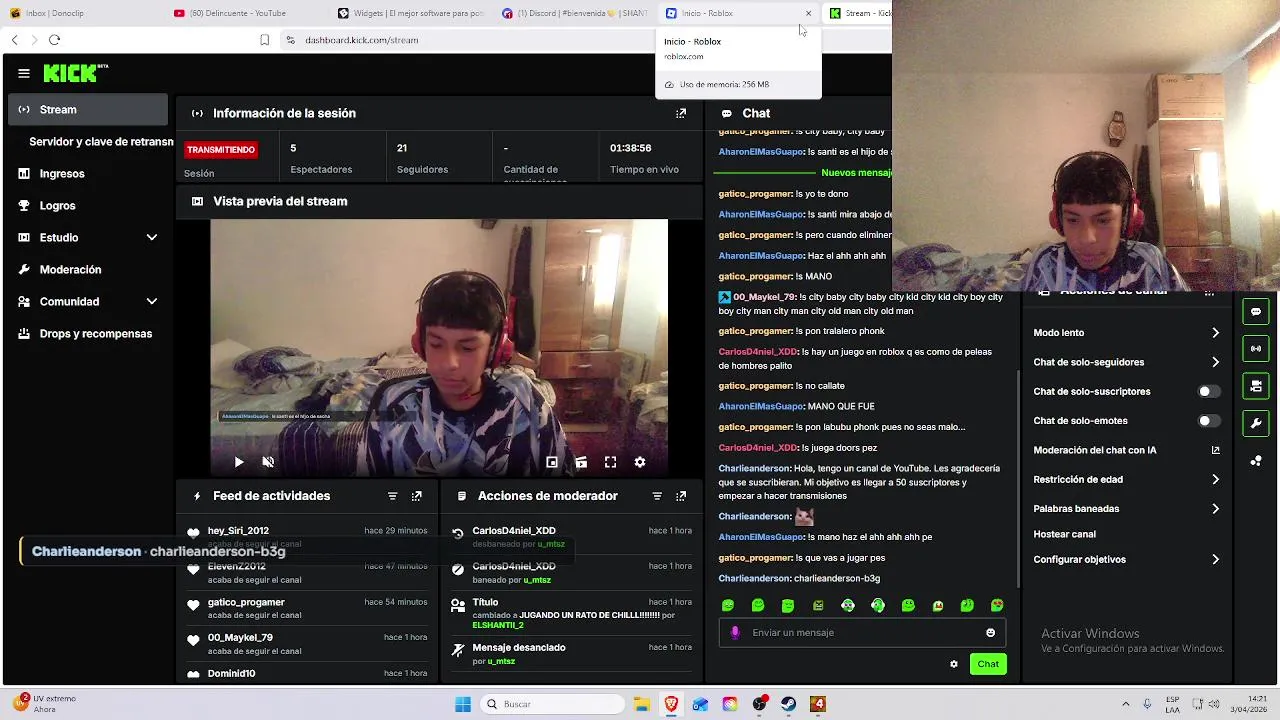Switch preview to theater mode

coord(581,462)
